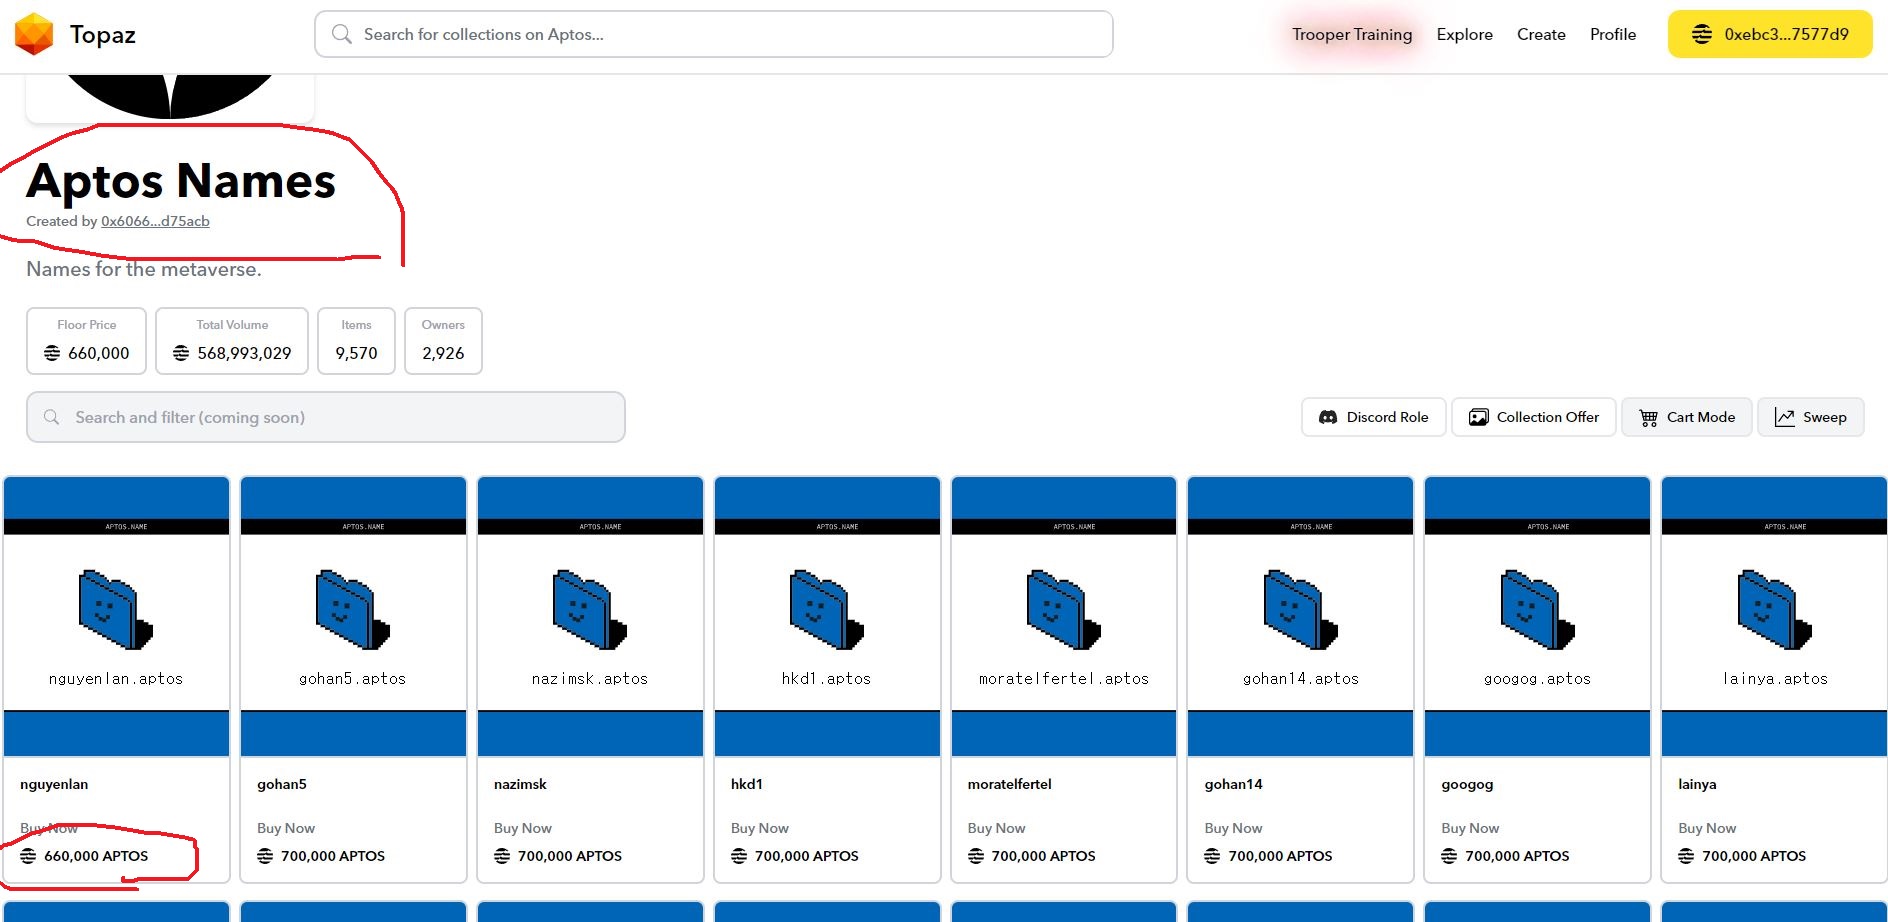Click the Topaz brand name

pos(103,35)
